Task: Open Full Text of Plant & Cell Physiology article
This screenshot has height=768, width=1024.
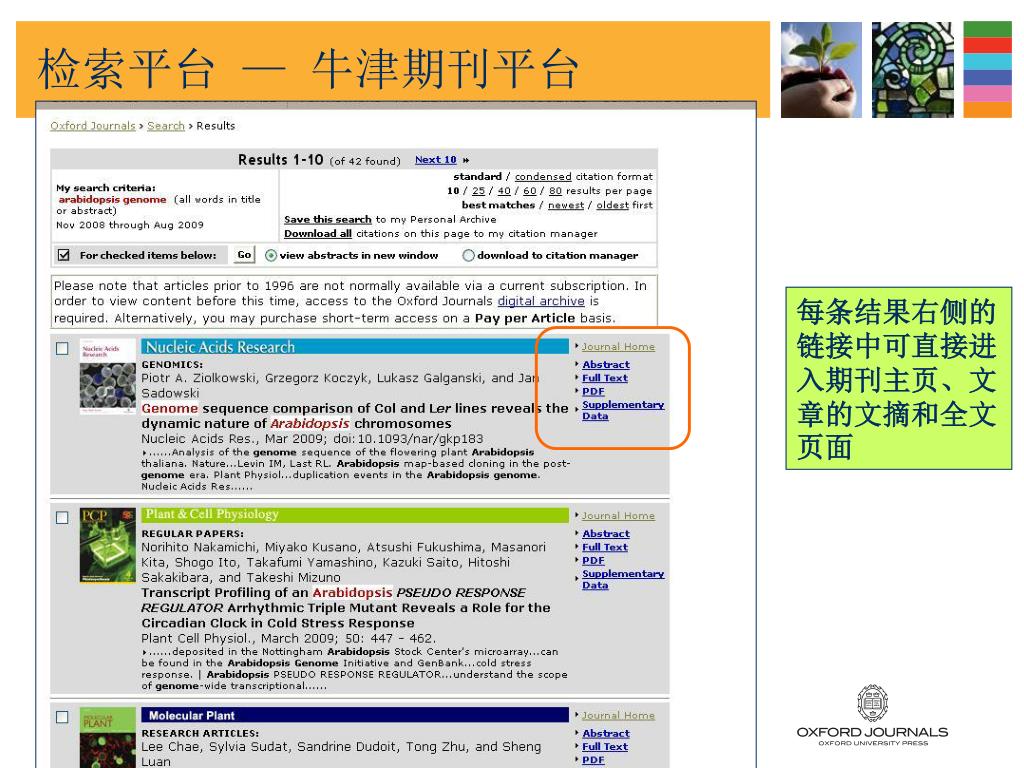Action: click(x=605, y=547)
